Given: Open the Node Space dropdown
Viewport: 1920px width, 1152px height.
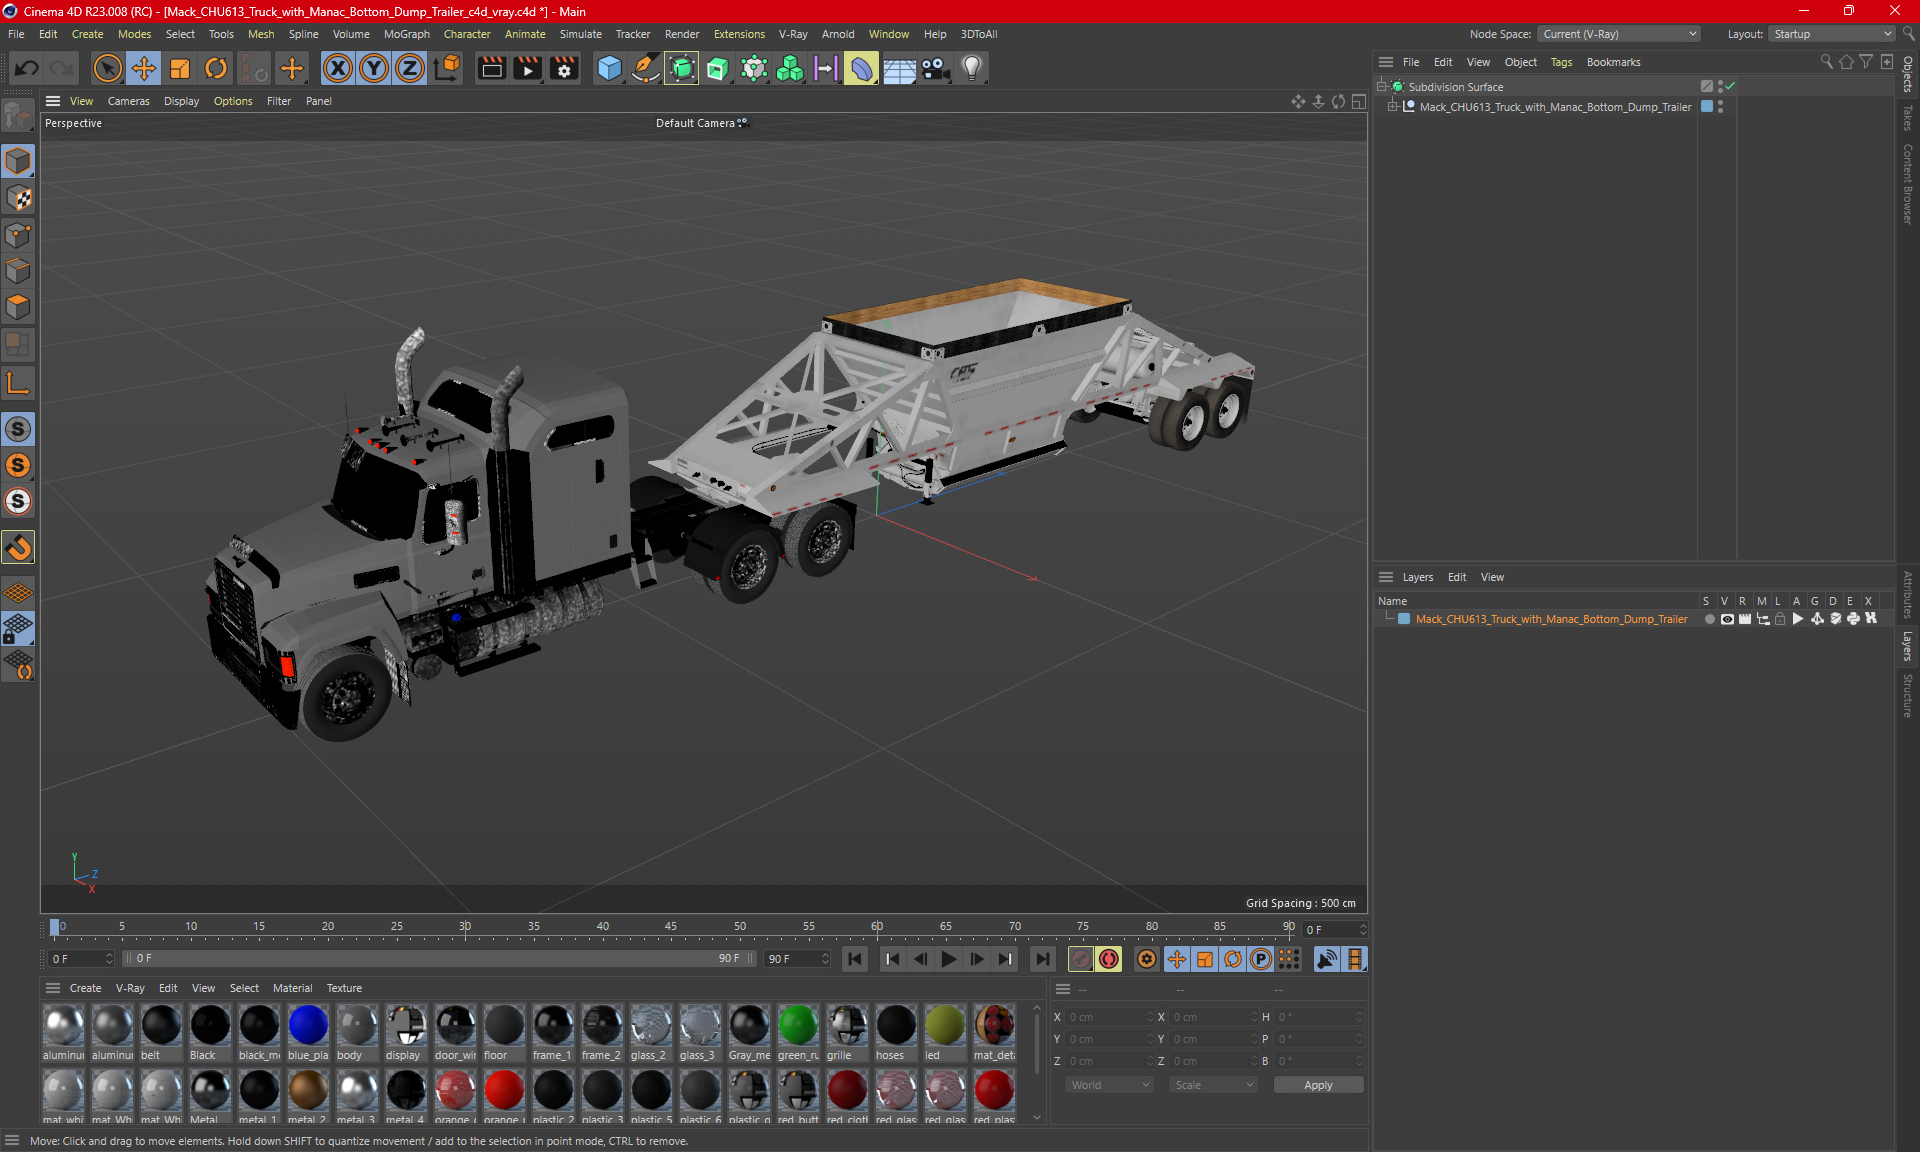Looking at the screenshot, I should (1619, 34).
